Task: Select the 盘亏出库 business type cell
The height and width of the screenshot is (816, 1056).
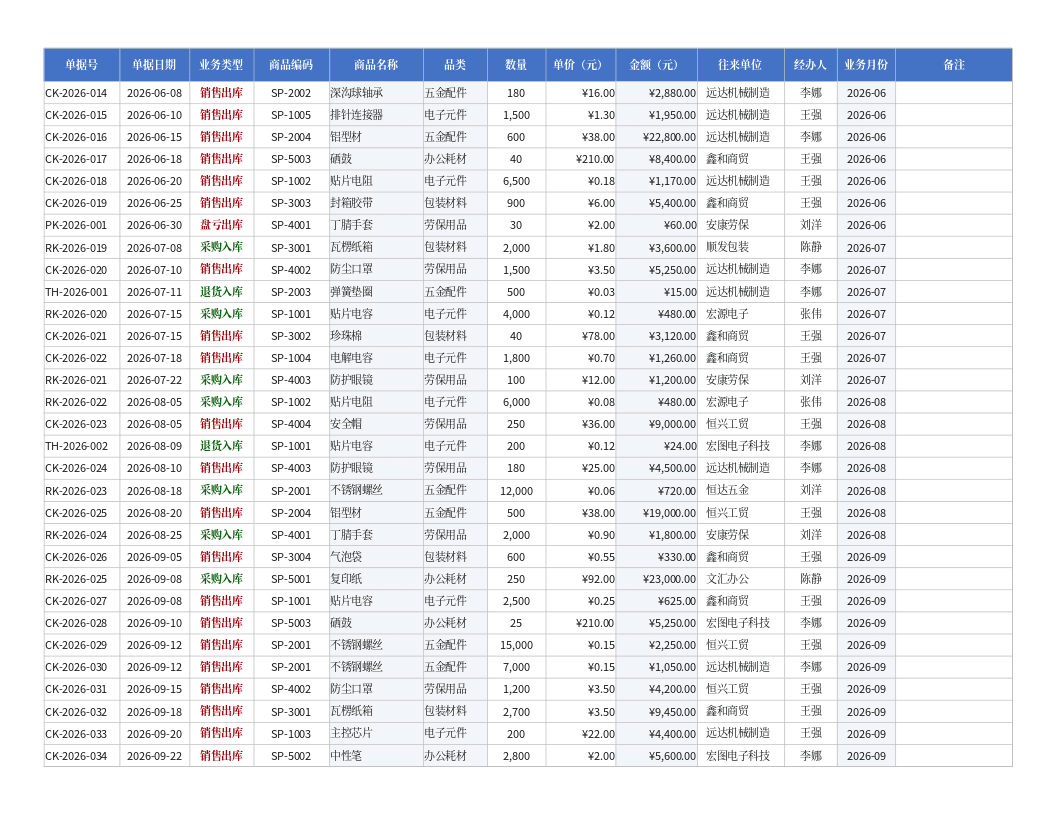Action: 222,225
